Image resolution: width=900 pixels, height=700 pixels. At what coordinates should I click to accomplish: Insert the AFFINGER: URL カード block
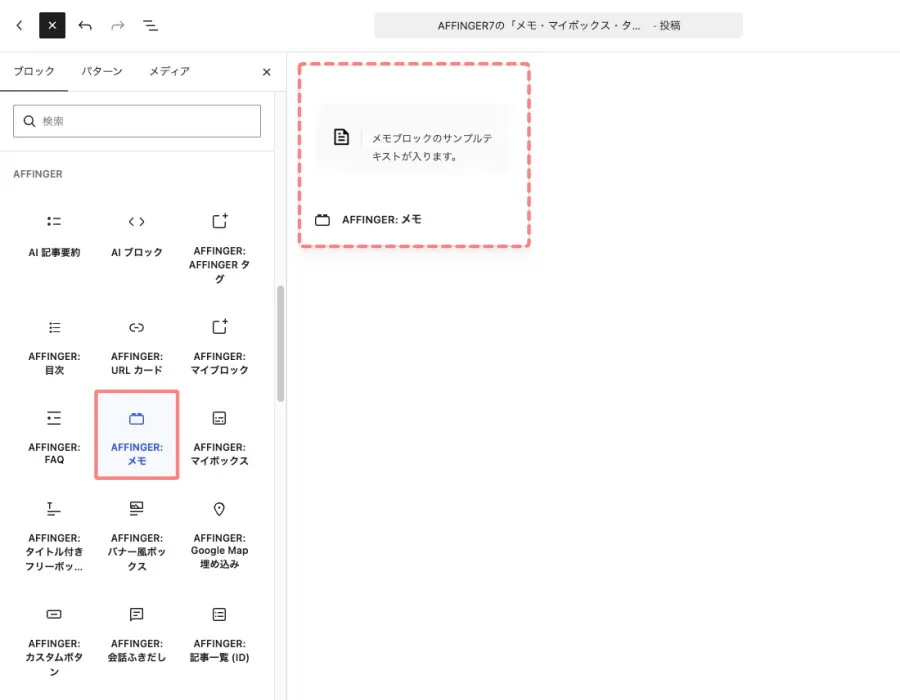pos(137,347)
